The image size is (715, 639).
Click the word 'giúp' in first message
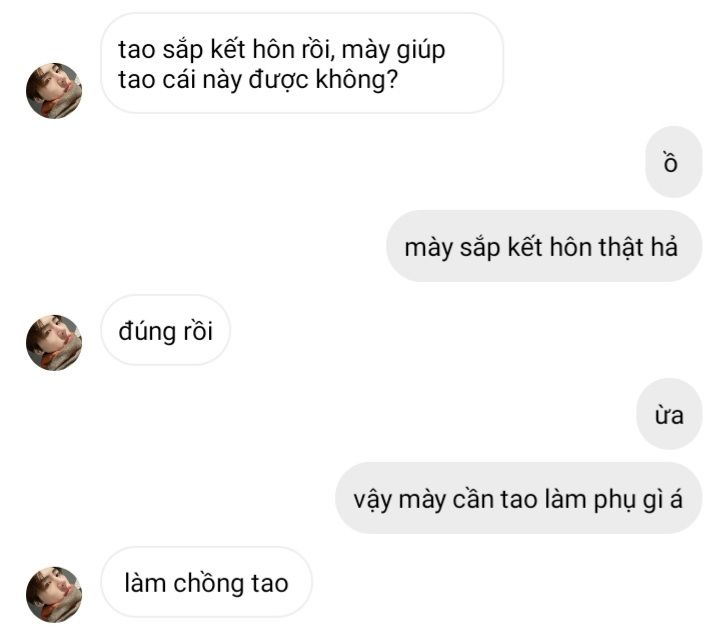pos(421,51)
